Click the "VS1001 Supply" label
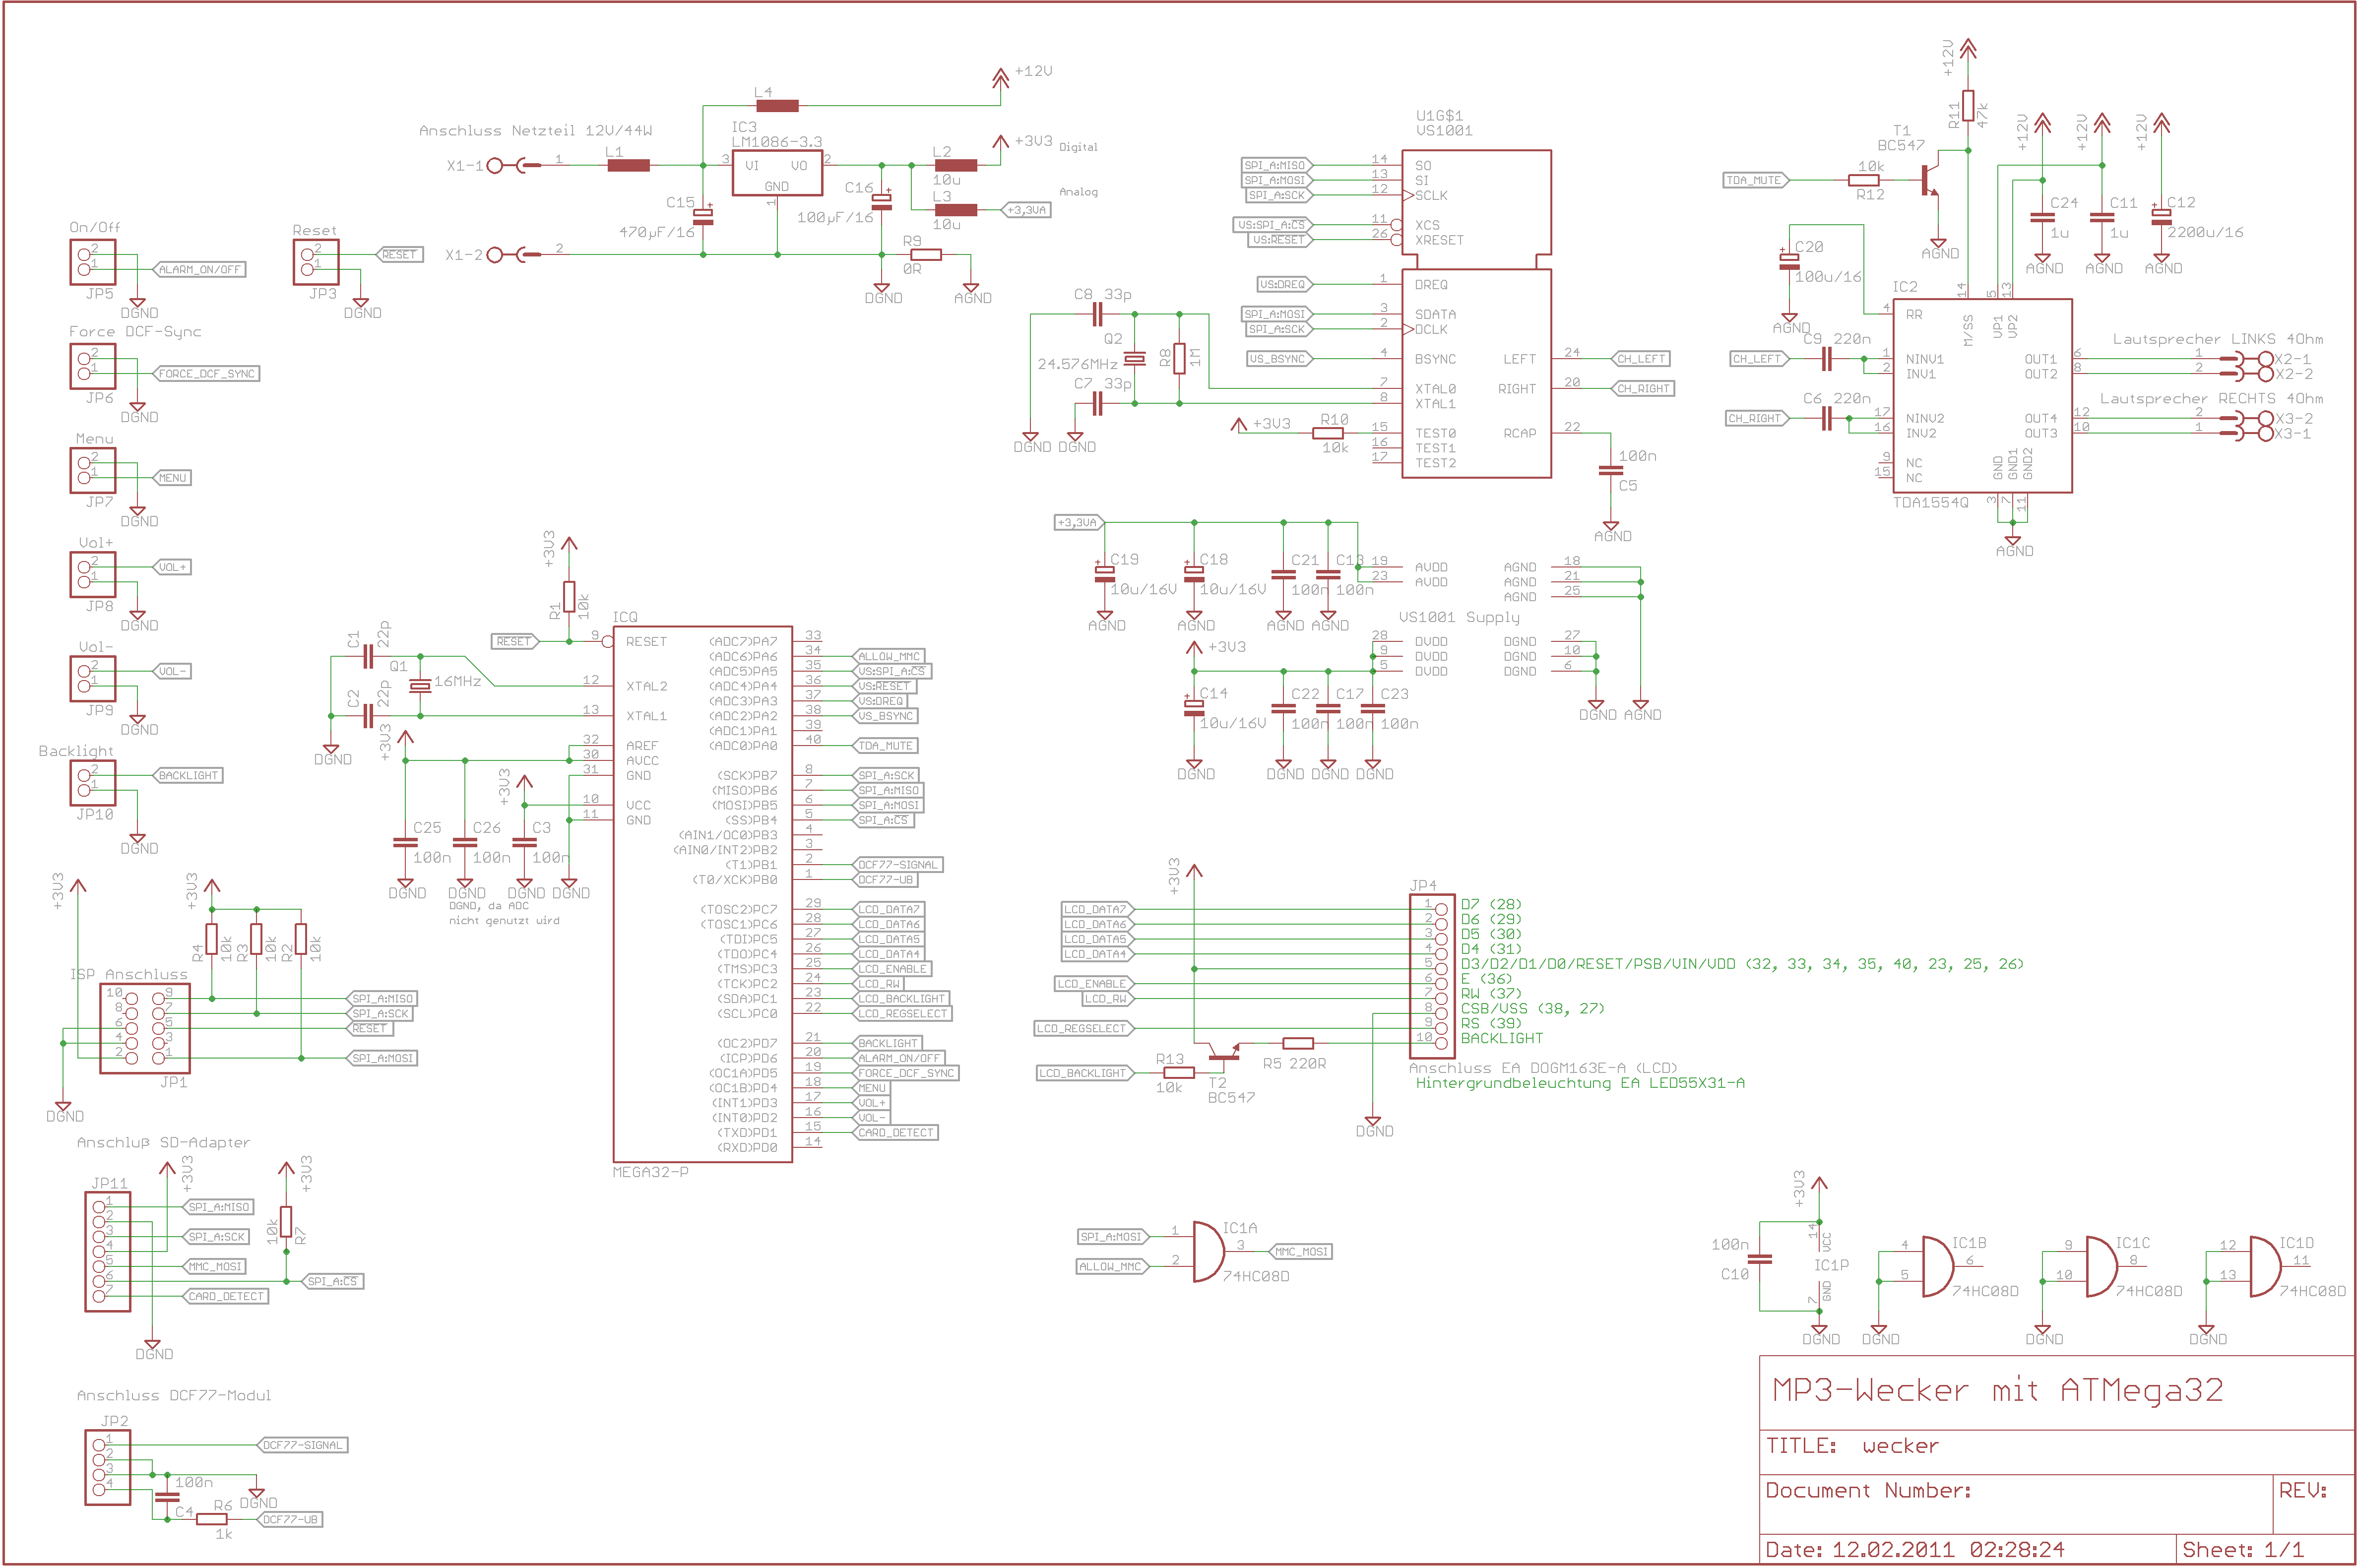Screen dimensions: 2357x1568 (x=1459, y=617)
